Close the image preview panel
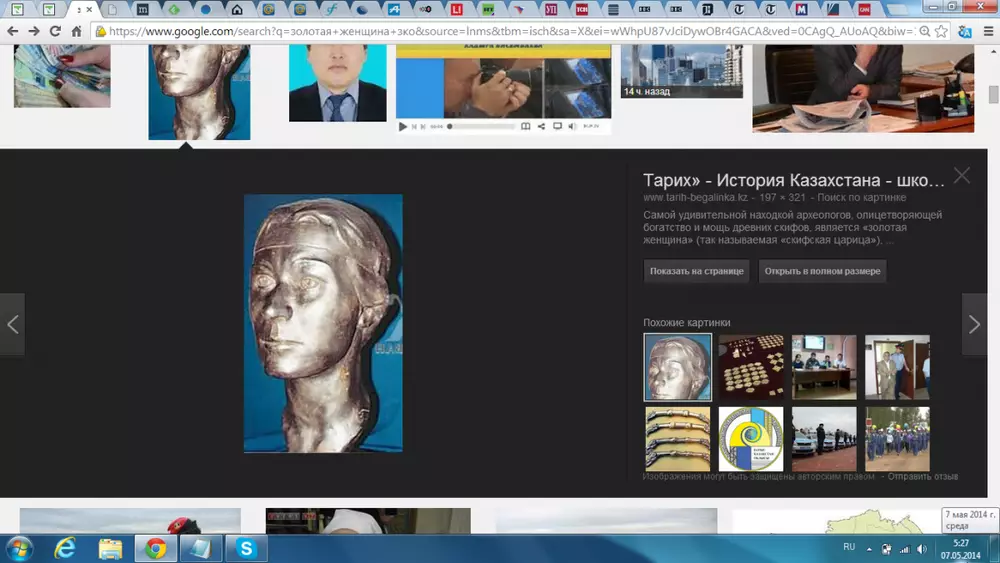 (x=961, y=176)
